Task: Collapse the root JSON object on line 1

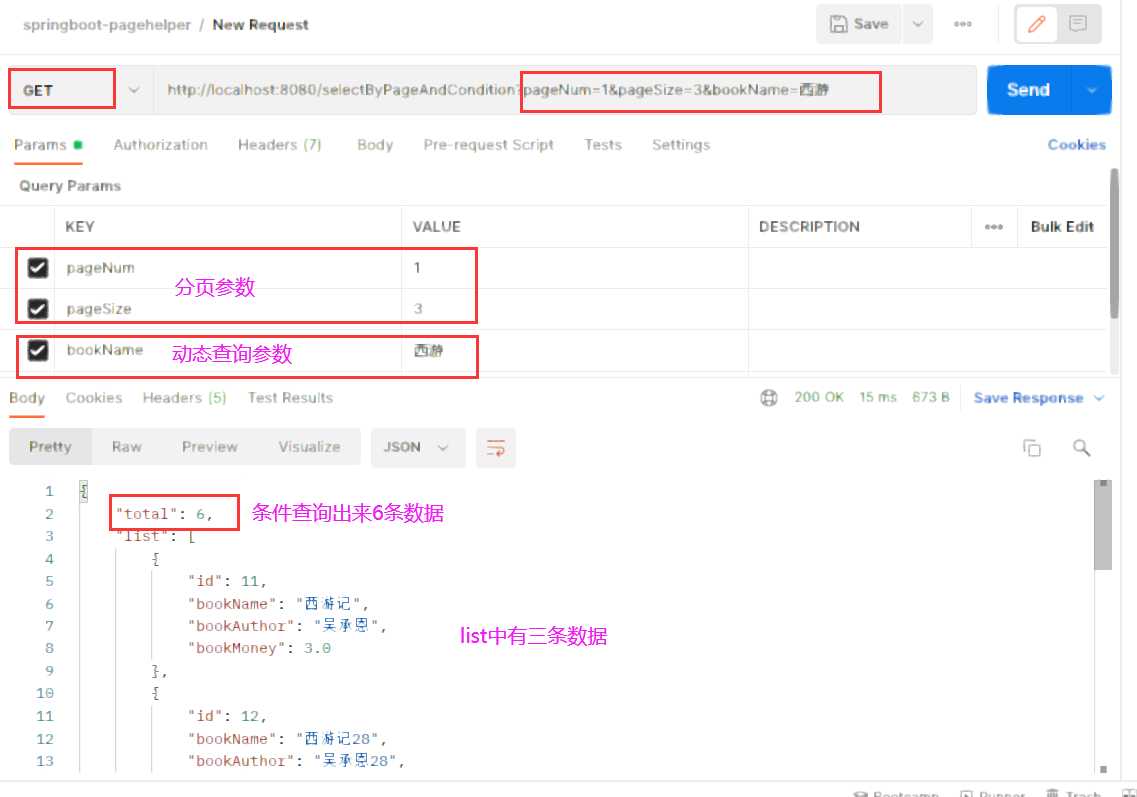Action: coord(83,491)
